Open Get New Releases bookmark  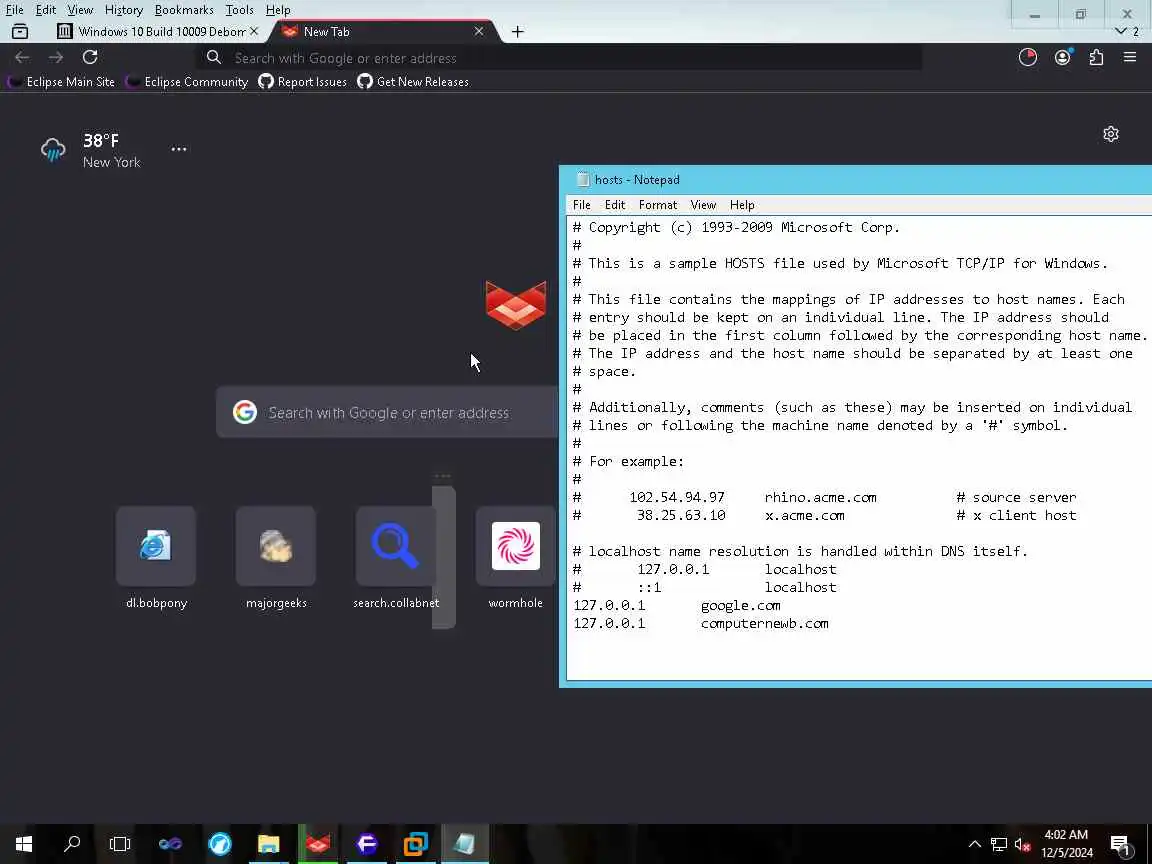click(x=413, y=82)
